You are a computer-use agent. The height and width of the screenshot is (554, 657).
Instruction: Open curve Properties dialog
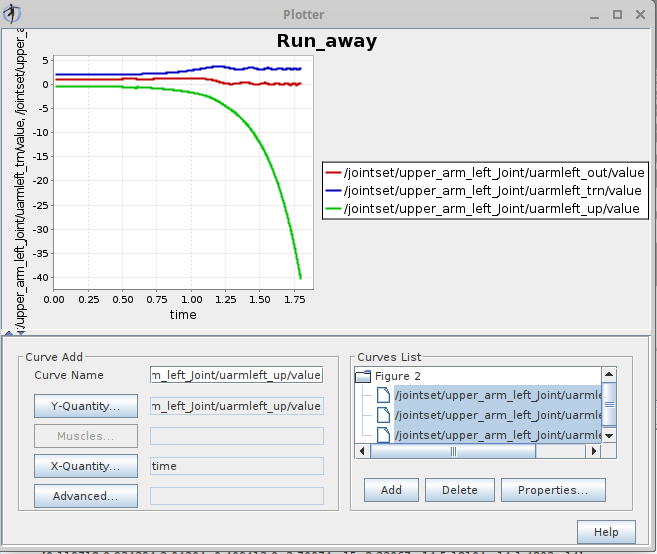[553, 490]
